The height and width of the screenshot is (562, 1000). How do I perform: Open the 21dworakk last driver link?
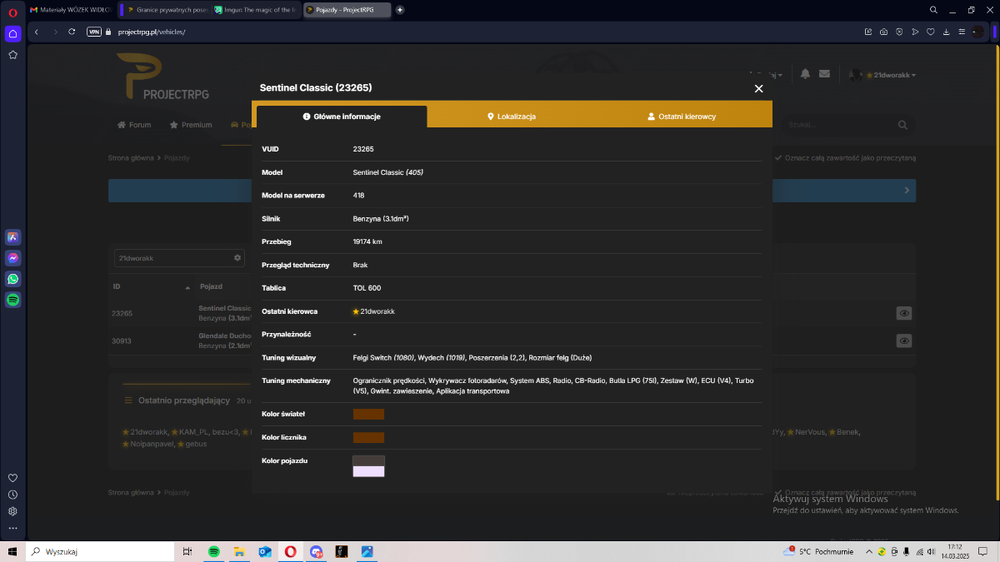377,311
